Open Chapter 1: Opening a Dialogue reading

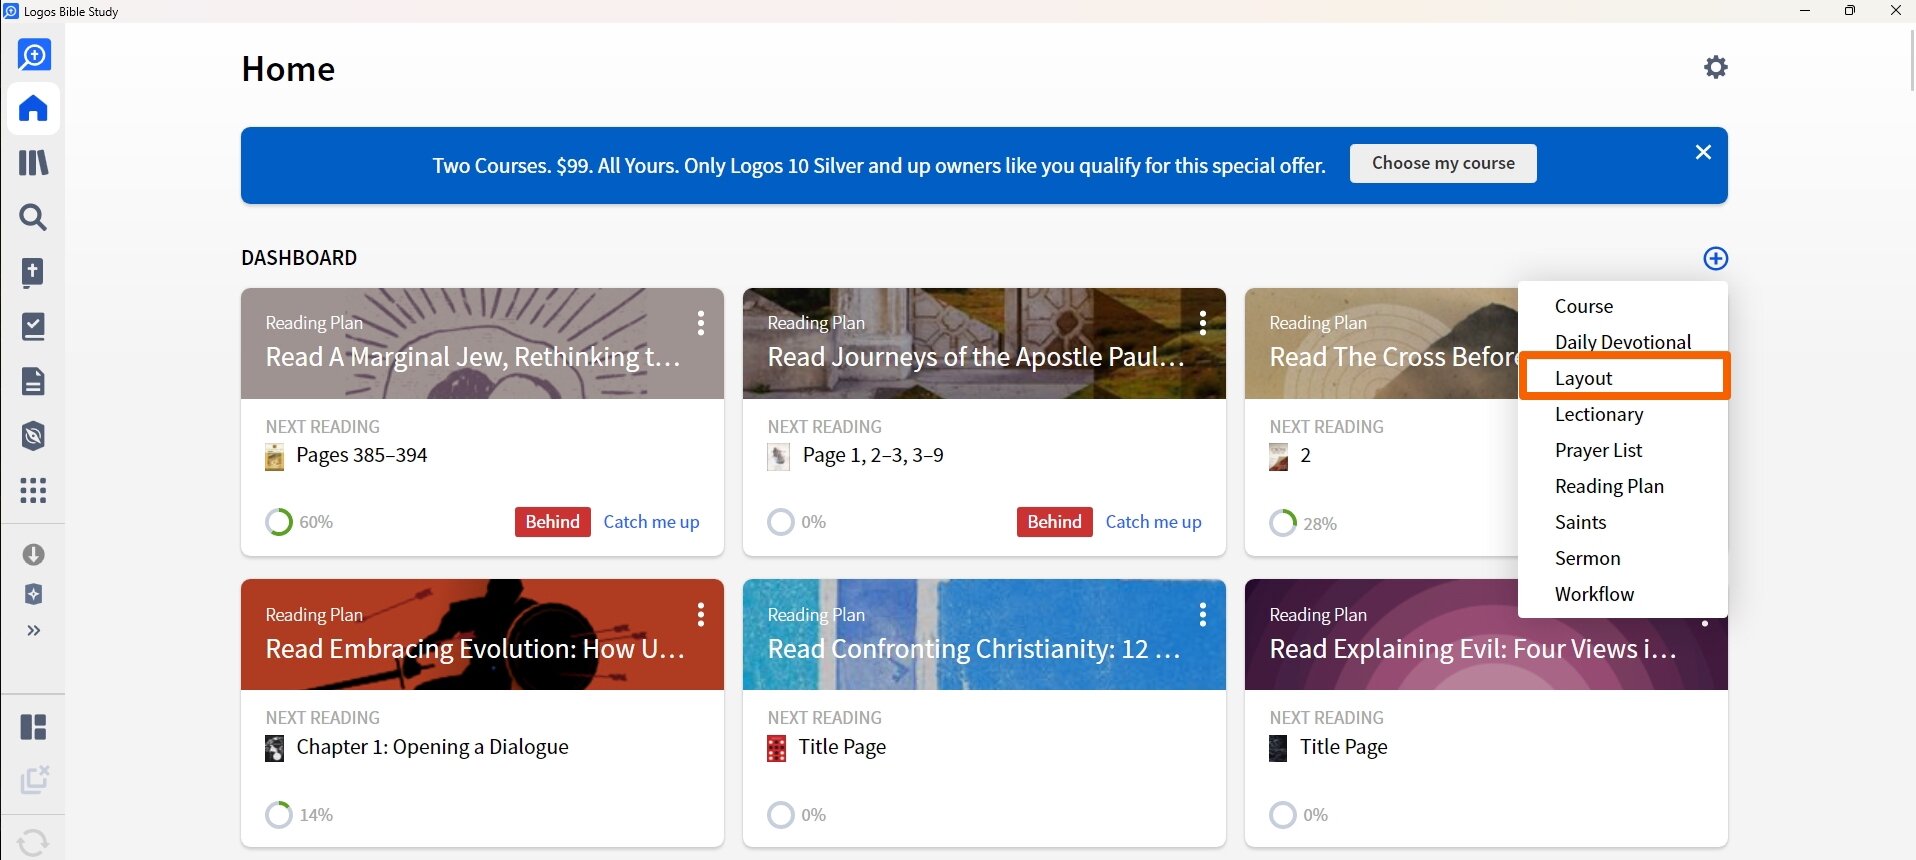click(x=432, y=747)
